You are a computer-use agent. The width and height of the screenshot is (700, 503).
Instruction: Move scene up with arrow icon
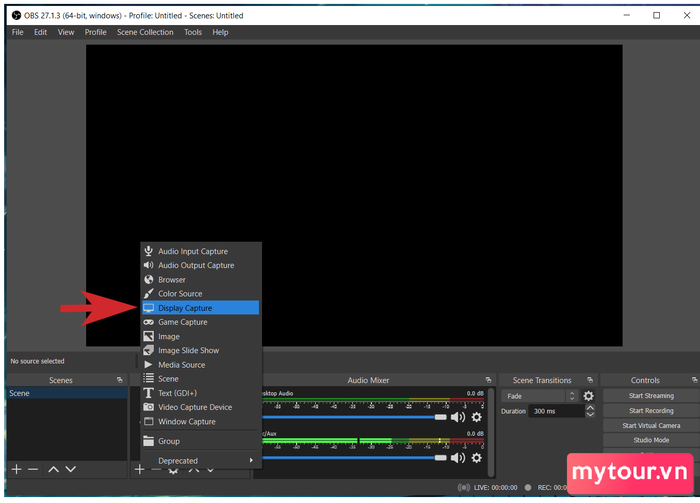coord(54,469)
